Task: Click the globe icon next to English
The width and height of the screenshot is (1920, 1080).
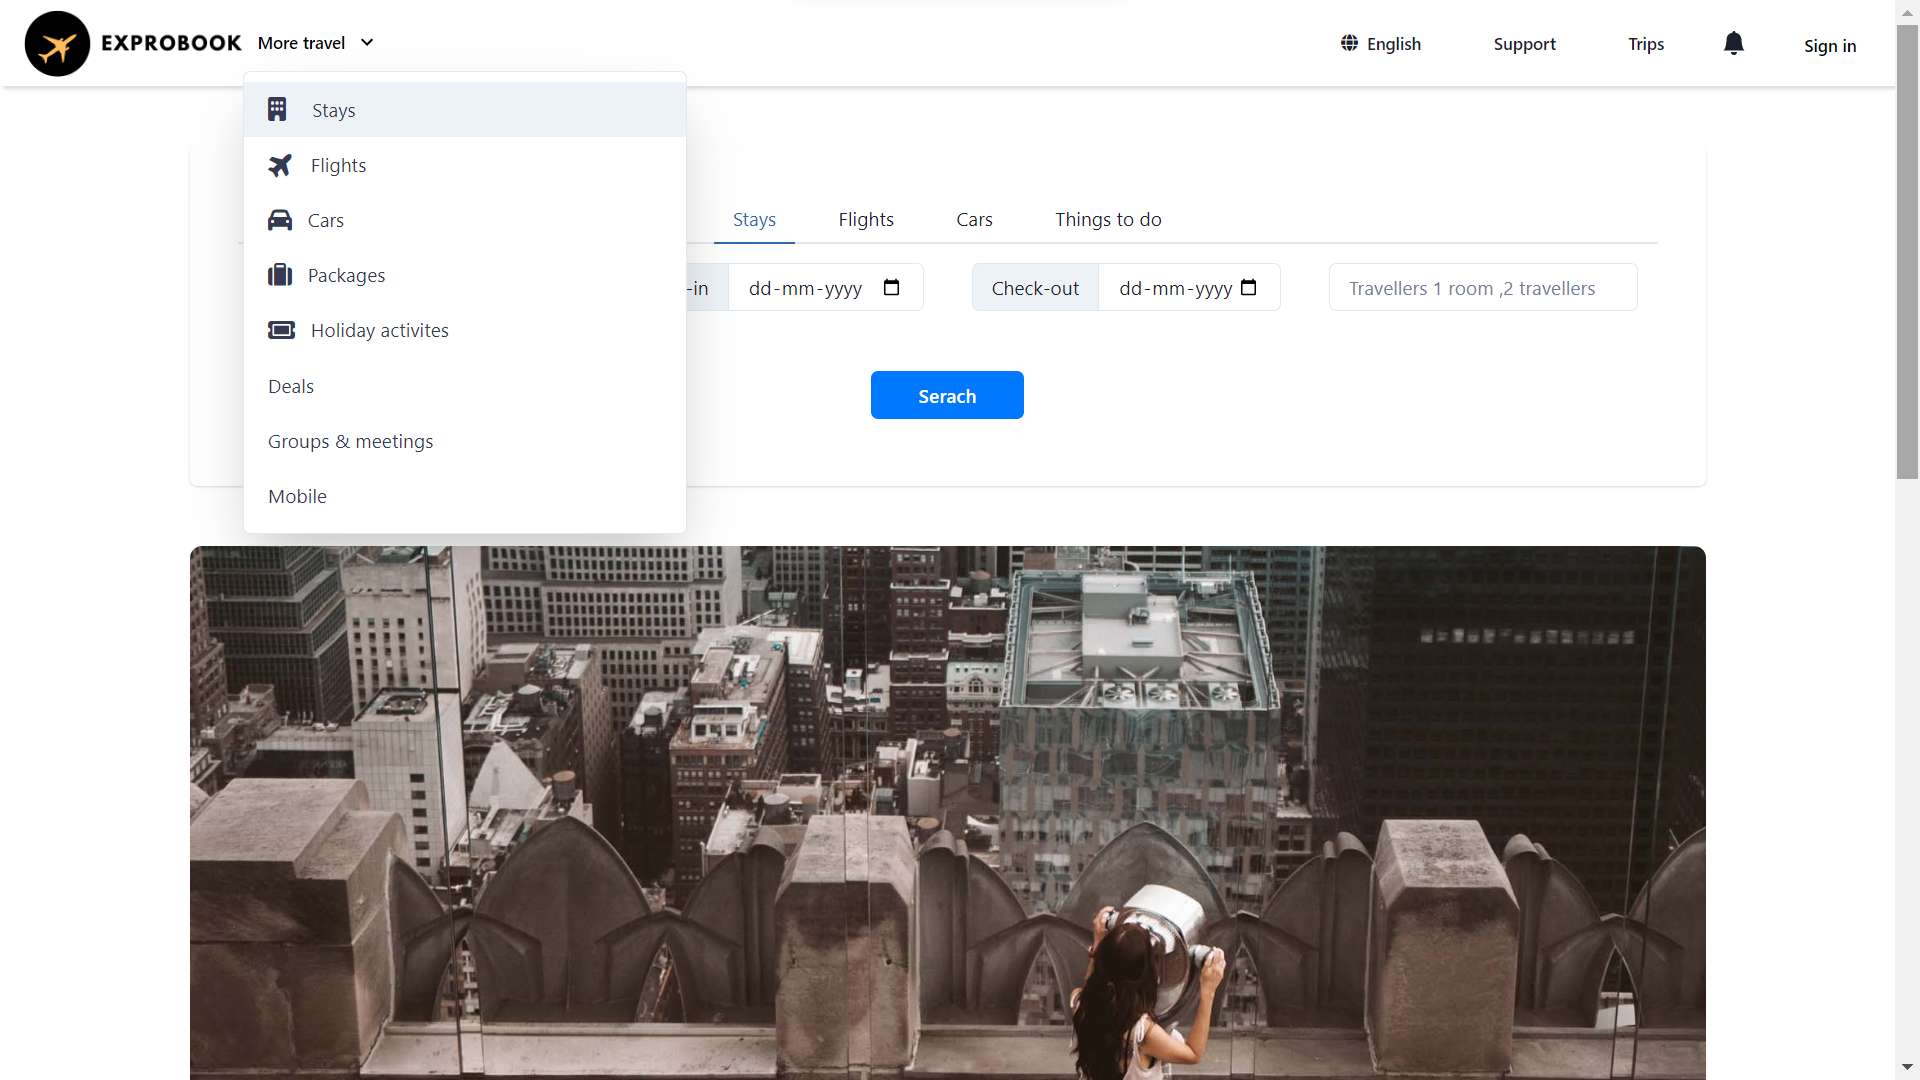Action: [1348, 43]
